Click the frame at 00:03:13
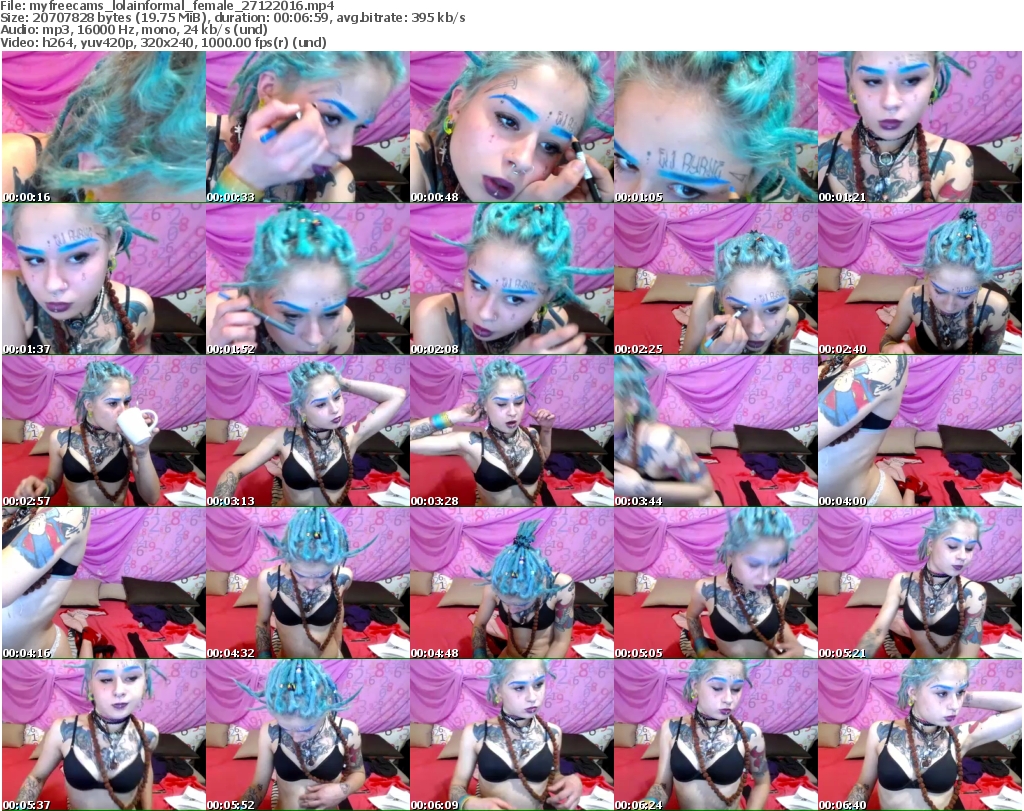The image size is (1024, 811). (308, 431)
